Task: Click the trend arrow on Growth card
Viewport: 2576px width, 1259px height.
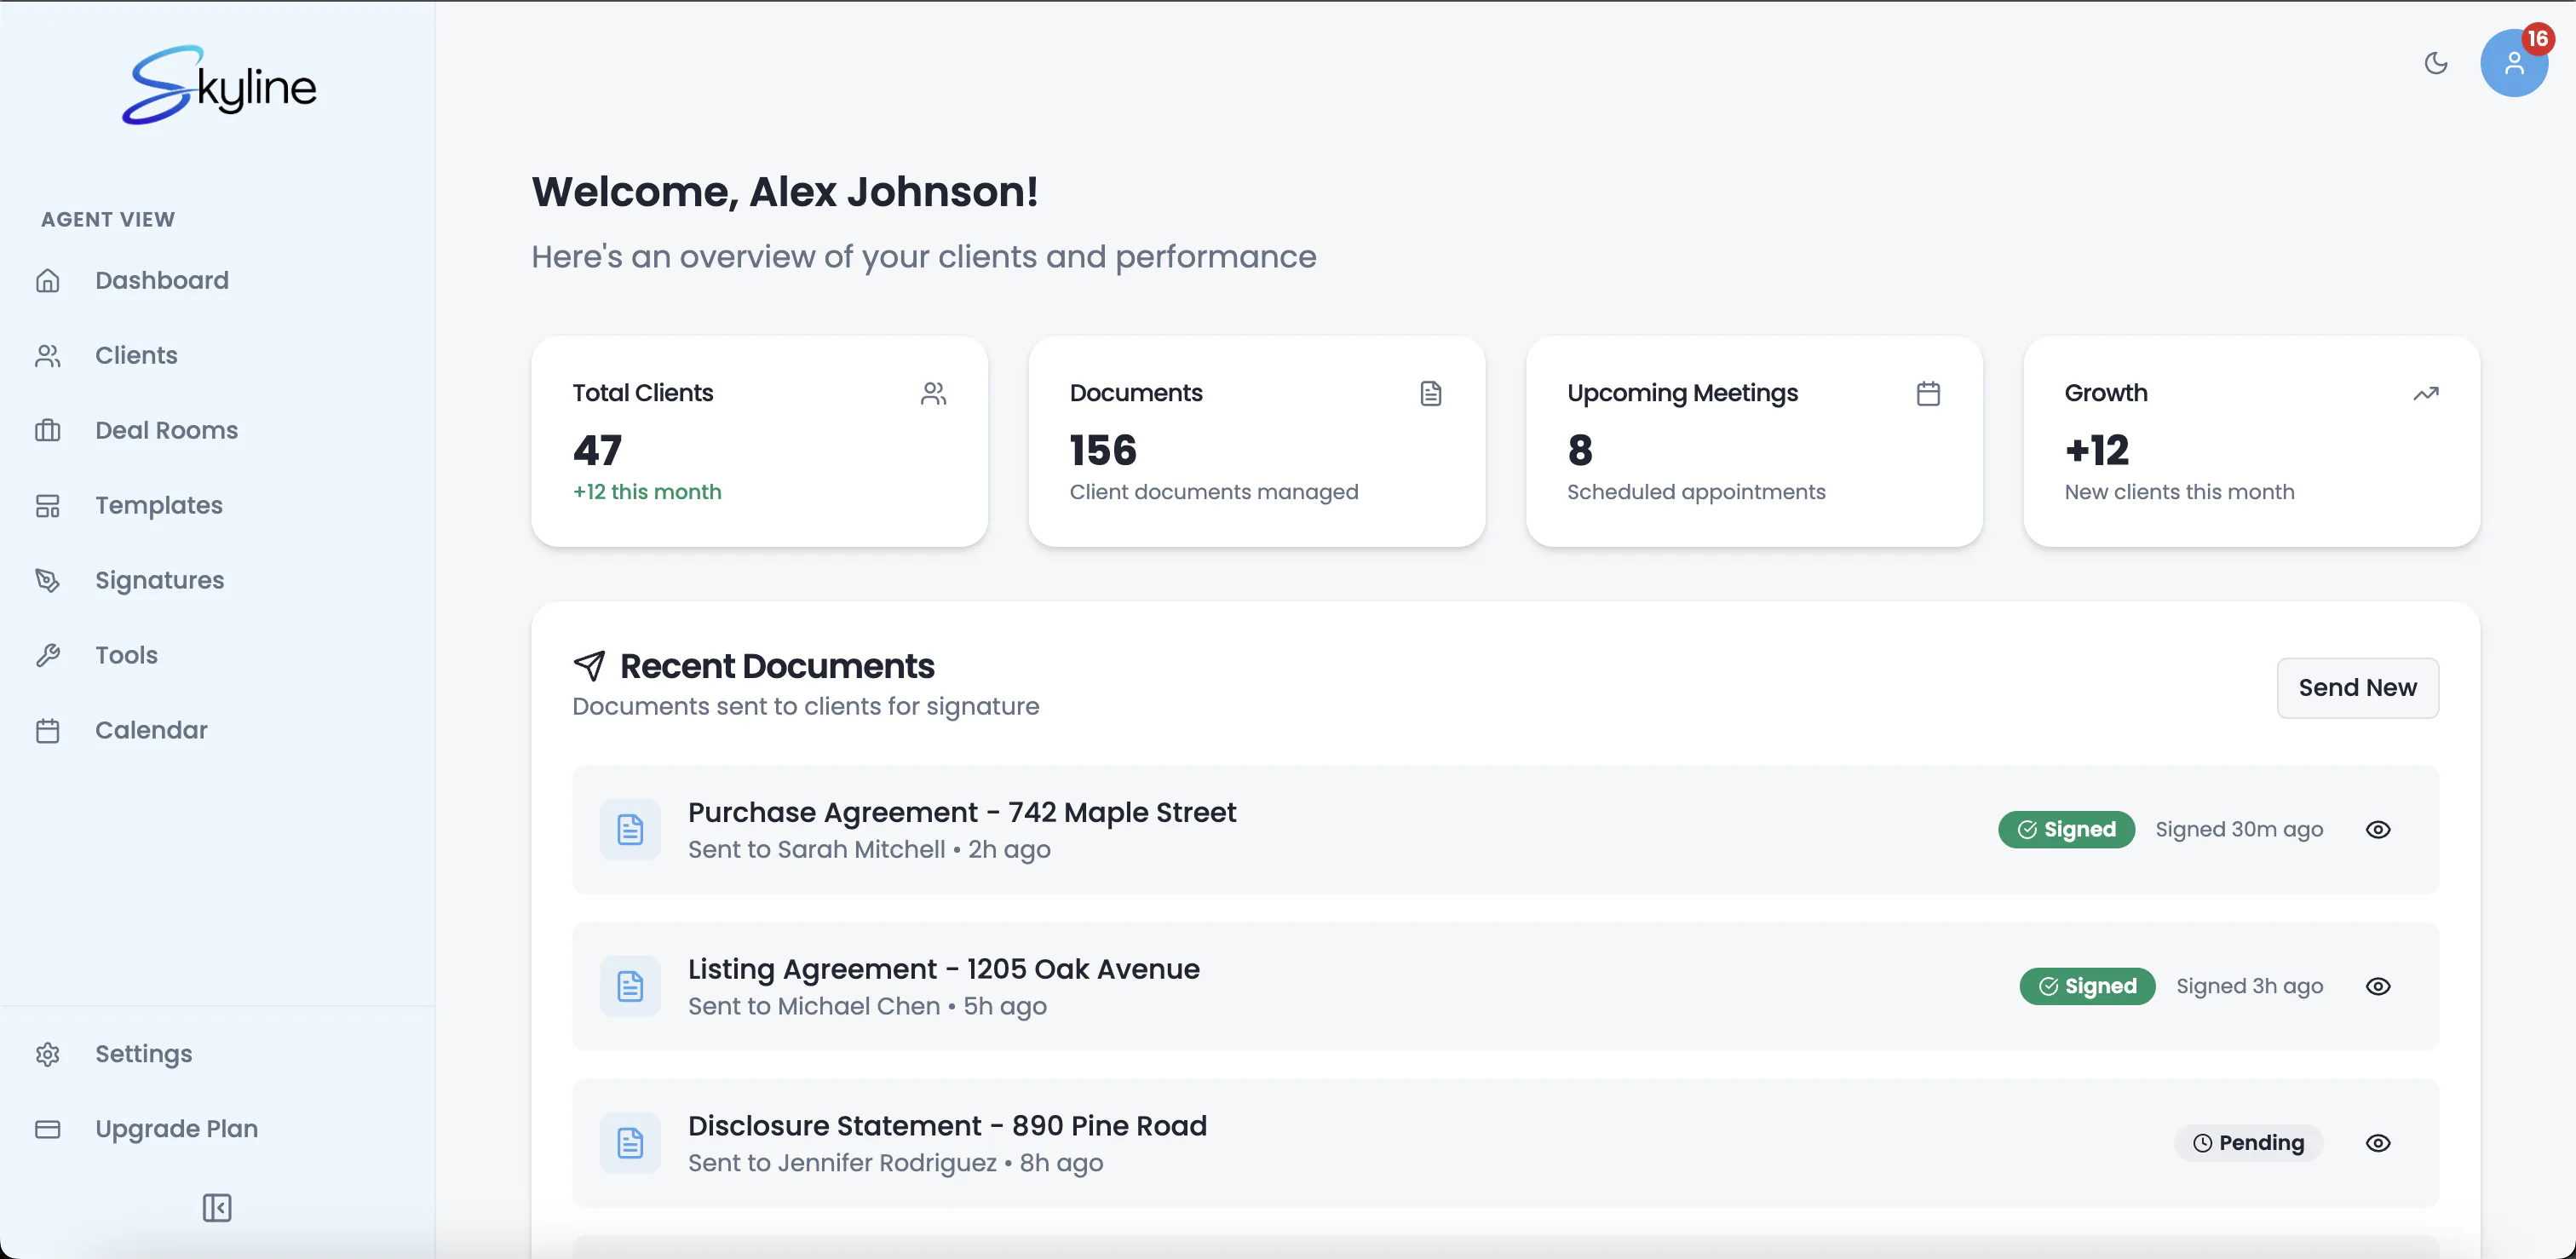Action: 2426,394
